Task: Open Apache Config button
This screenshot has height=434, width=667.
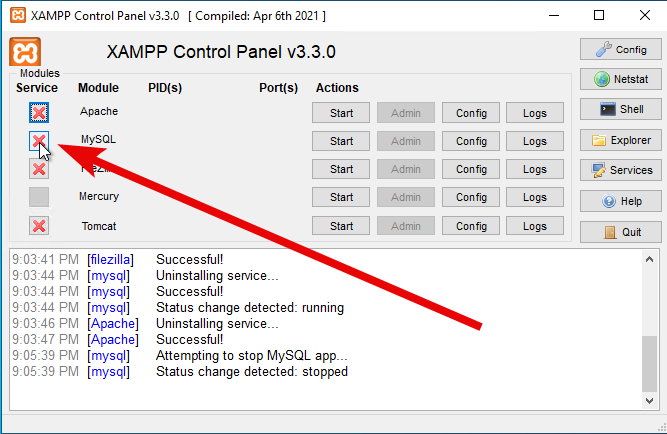Action: [471, 113]
